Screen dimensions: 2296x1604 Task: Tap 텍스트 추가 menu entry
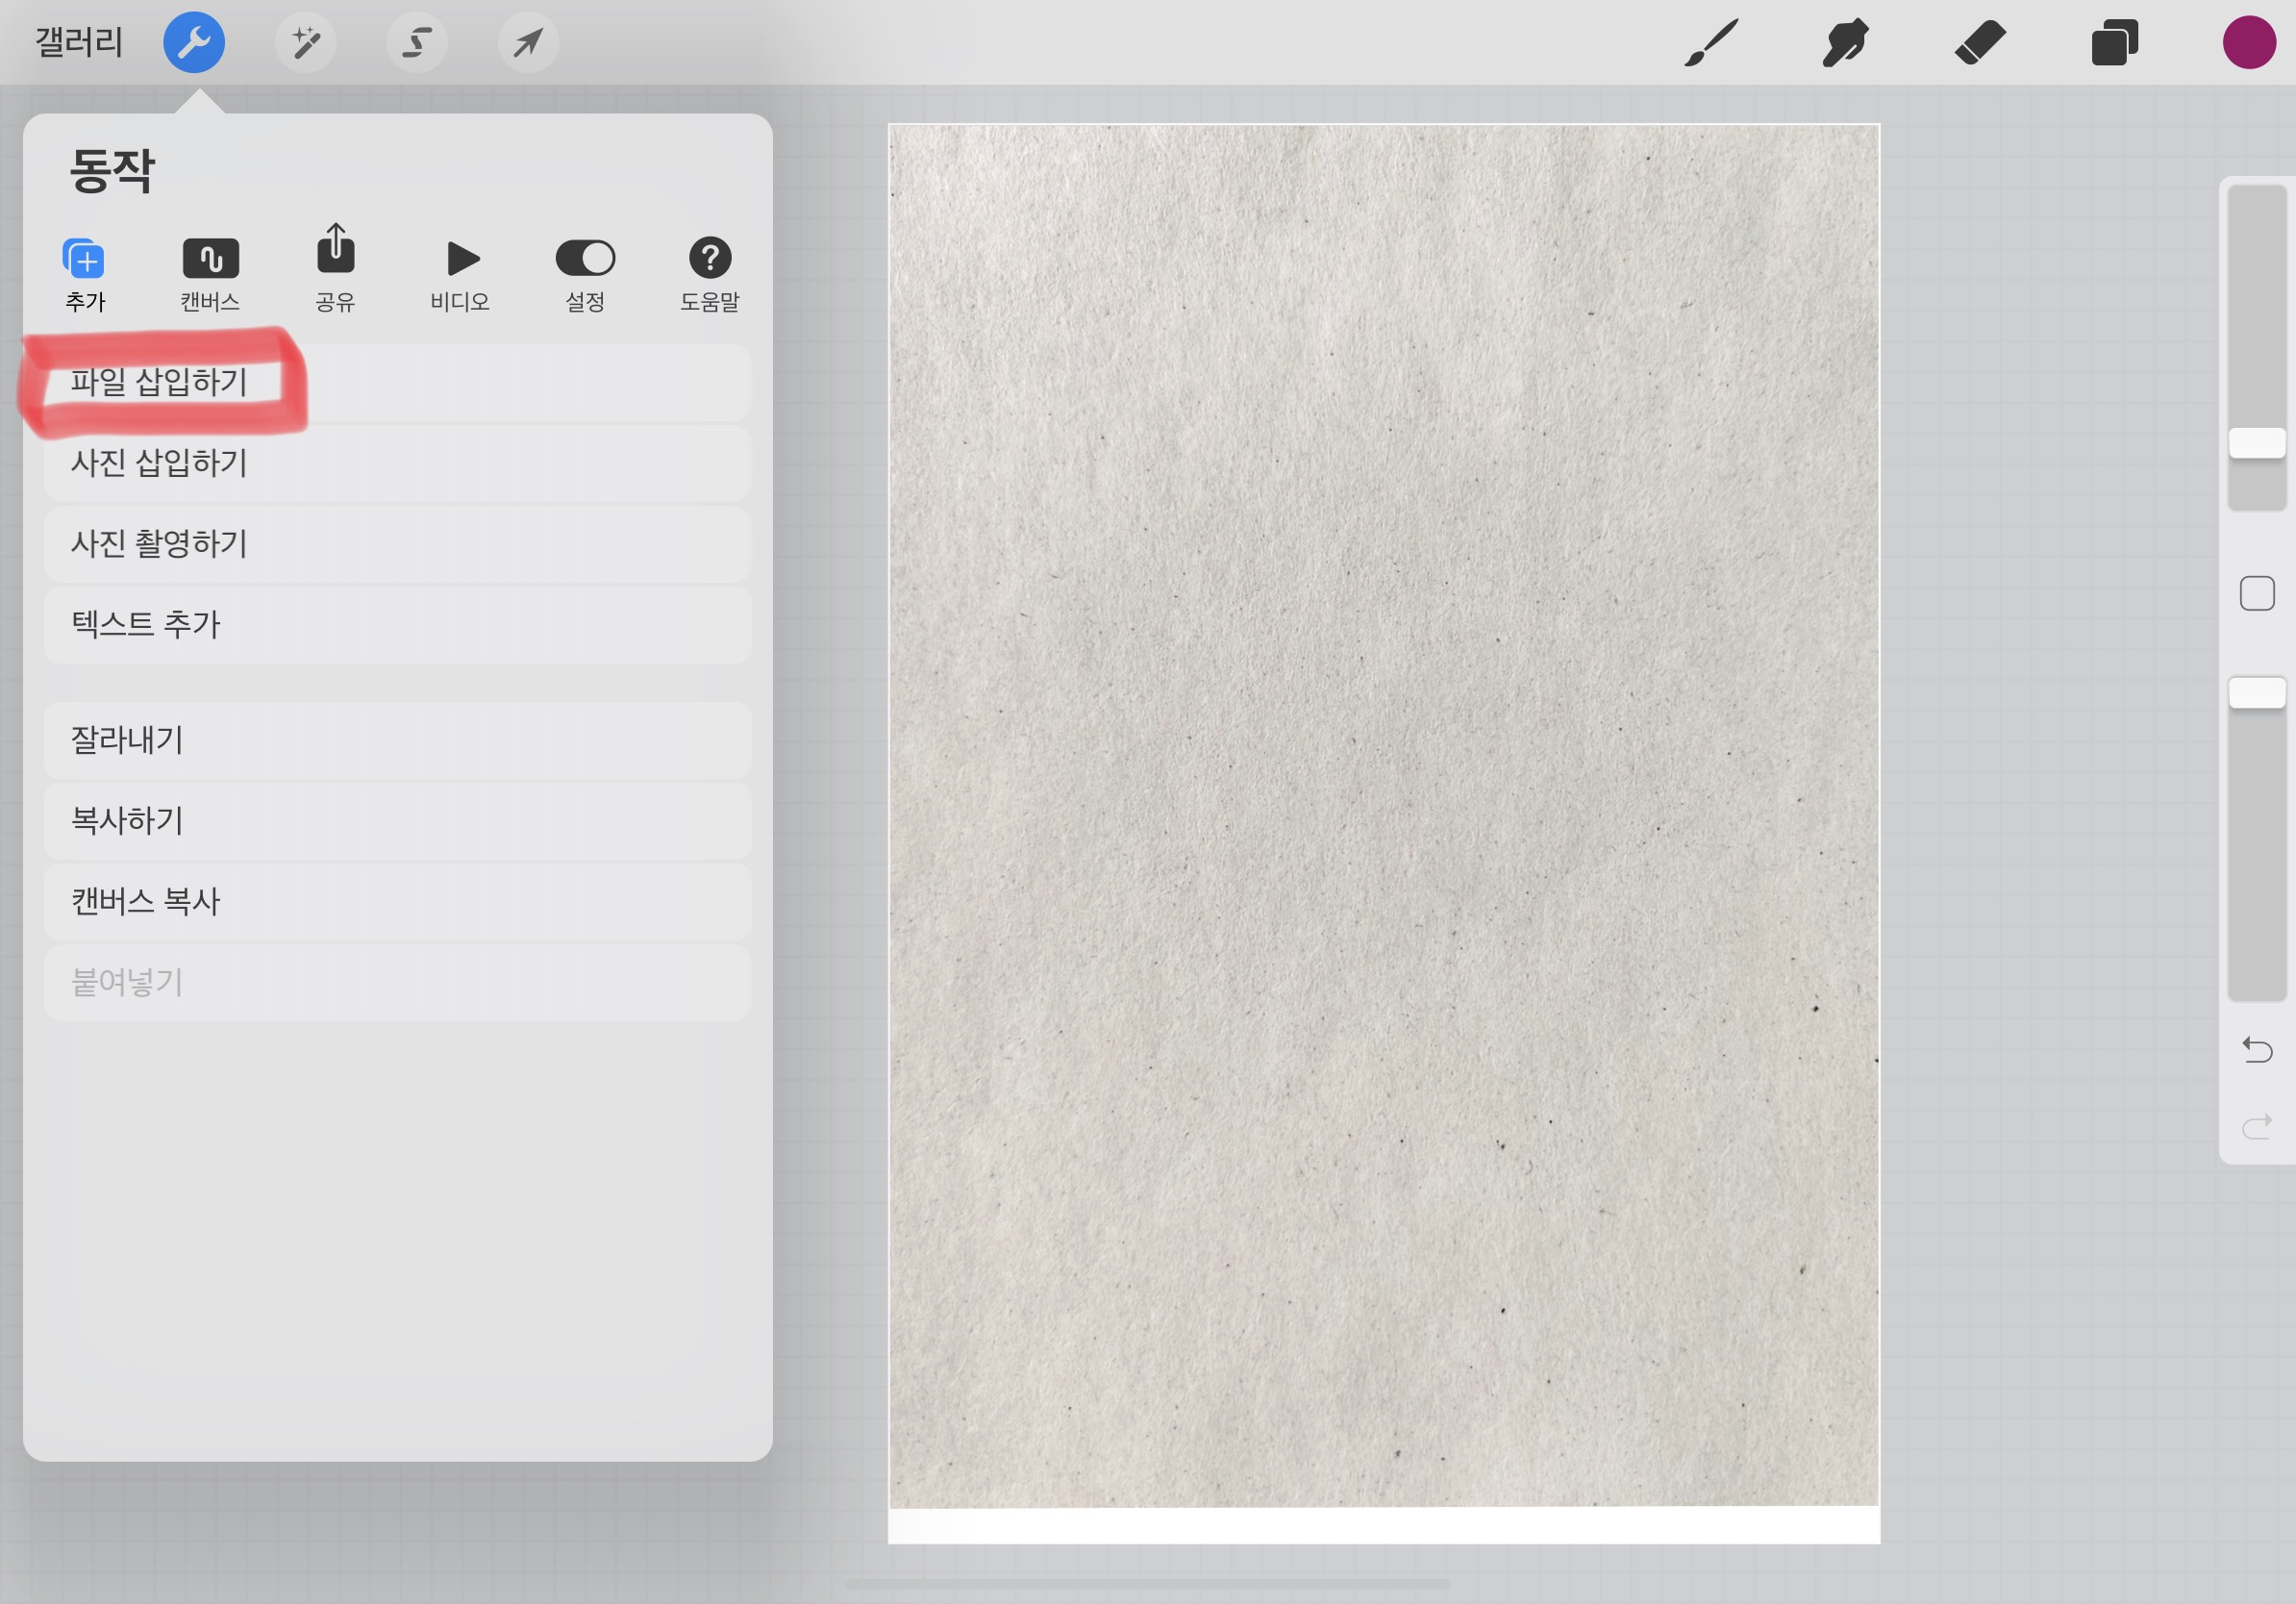pos(397,624)
